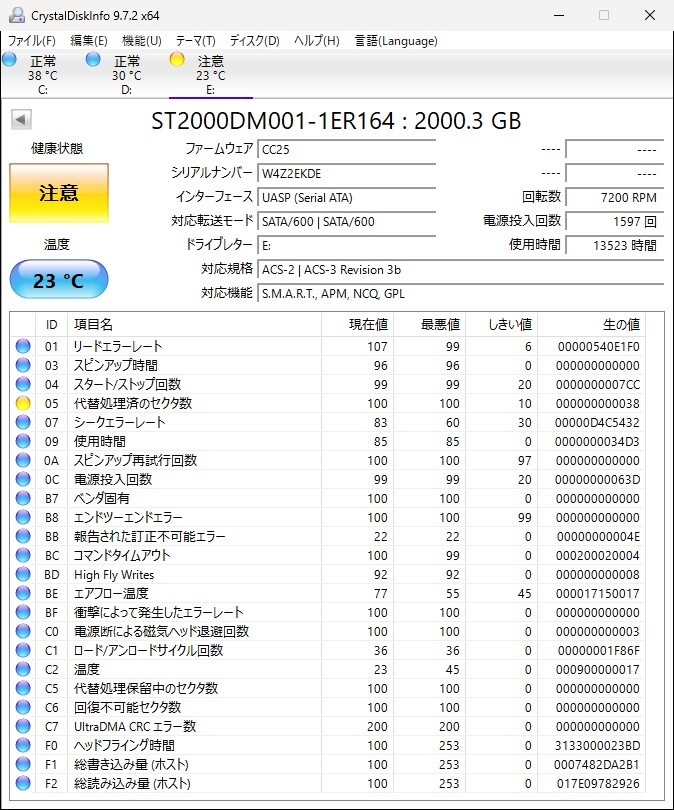Click the 現在値 column header

coord(357,324)
